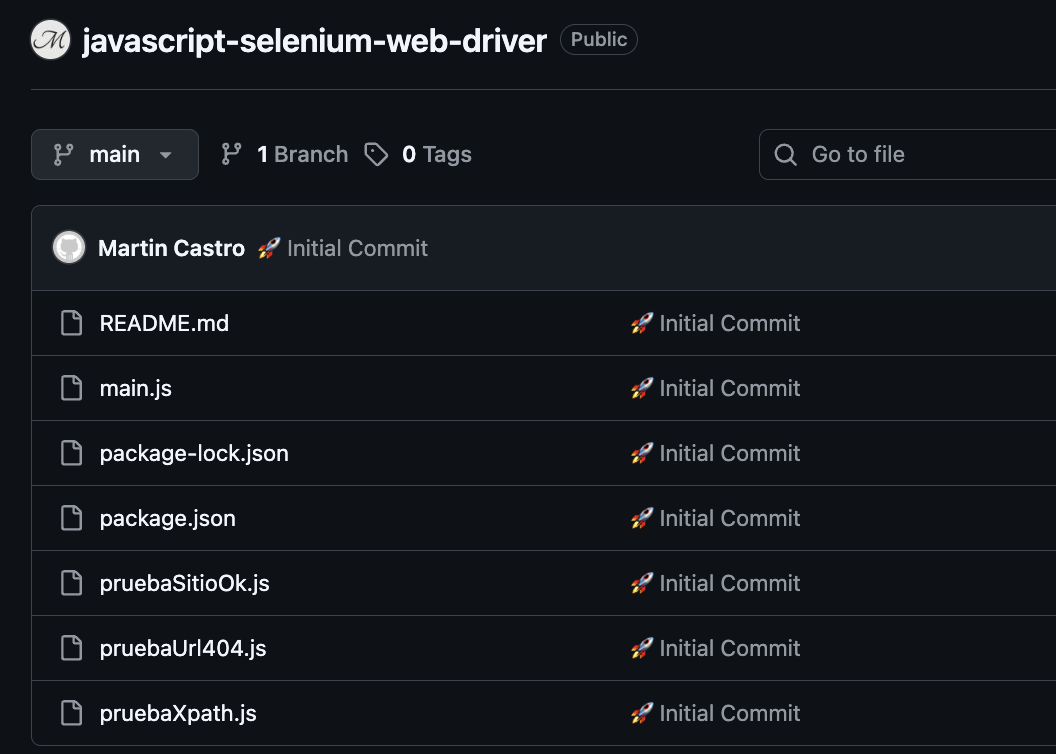The image size is (1056, 754).
Task: Click the chevron on the branch selector
Action: (x=165, y=154)
